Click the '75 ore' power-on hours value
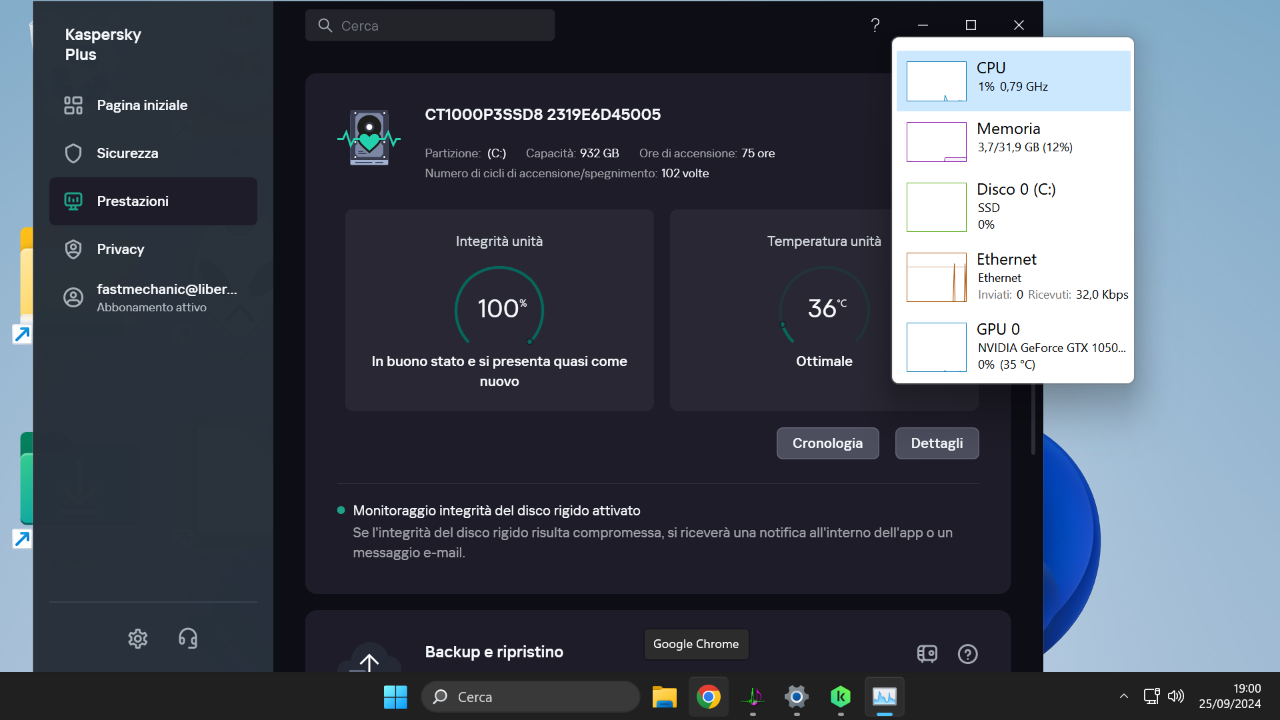 tap(758, 153)
